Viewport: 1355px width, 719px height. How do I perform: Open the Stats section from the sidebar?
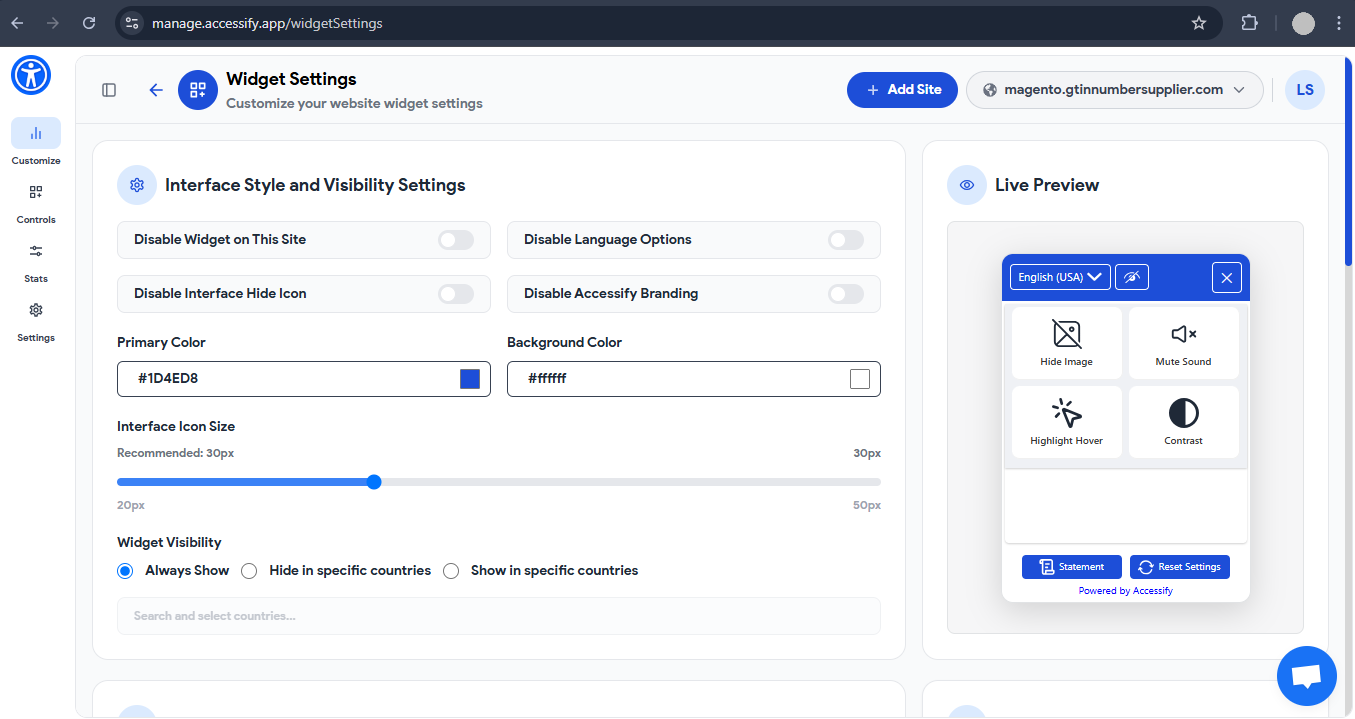35,260
